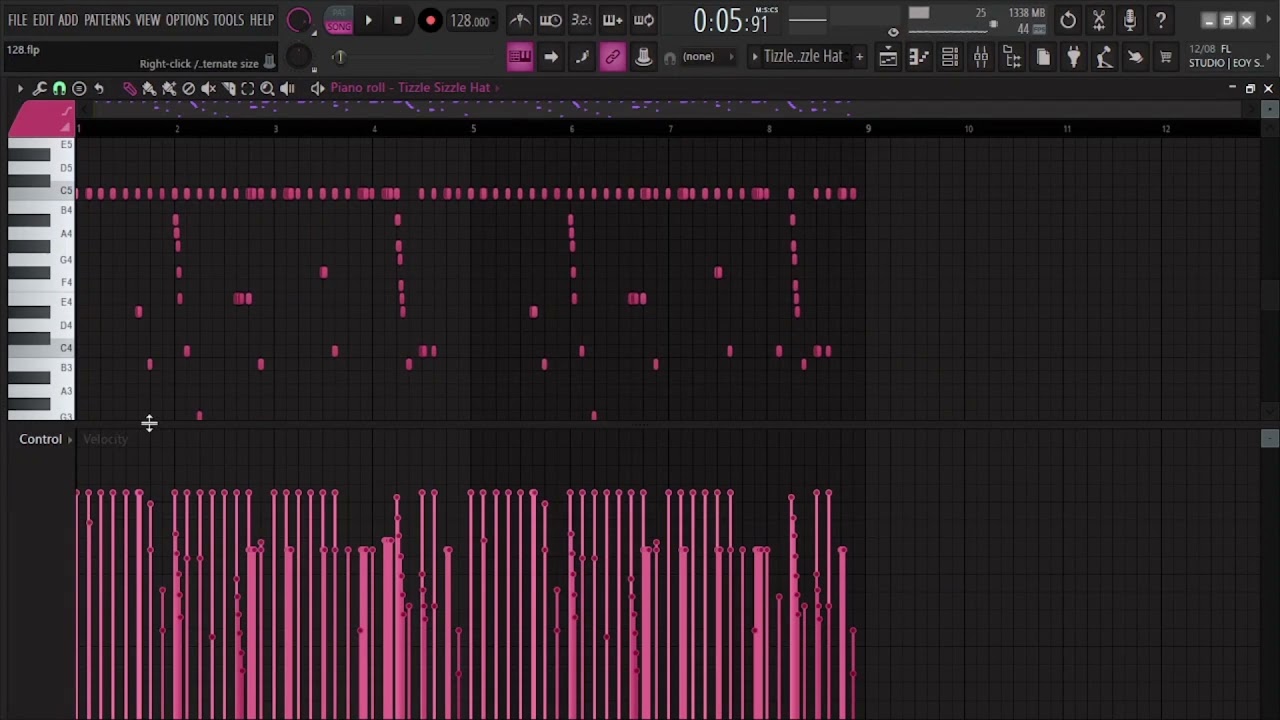Open the PATTERNS menu
The image size is (1280, 720).
click(x=107, y=20)
